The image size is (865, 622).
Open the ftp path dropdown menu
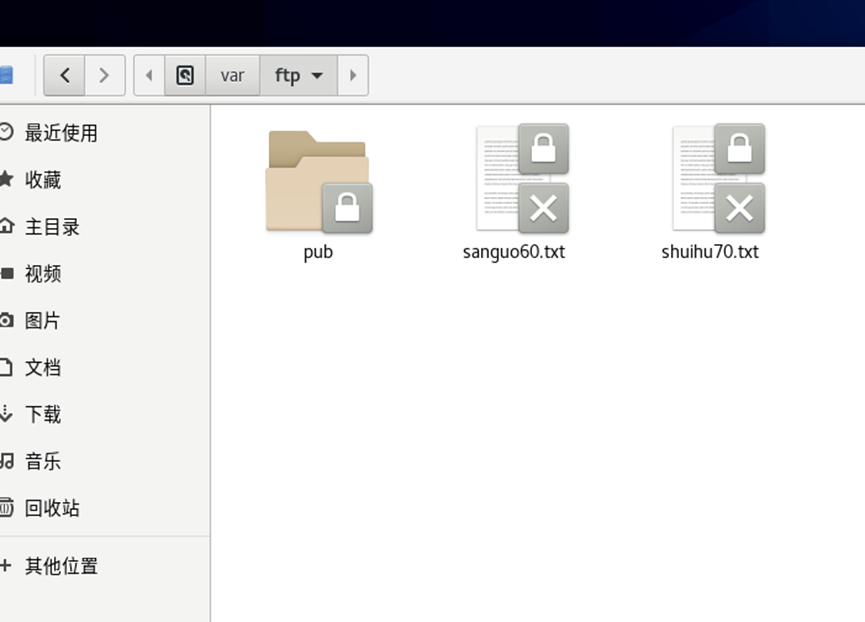[x=298, y=75]
